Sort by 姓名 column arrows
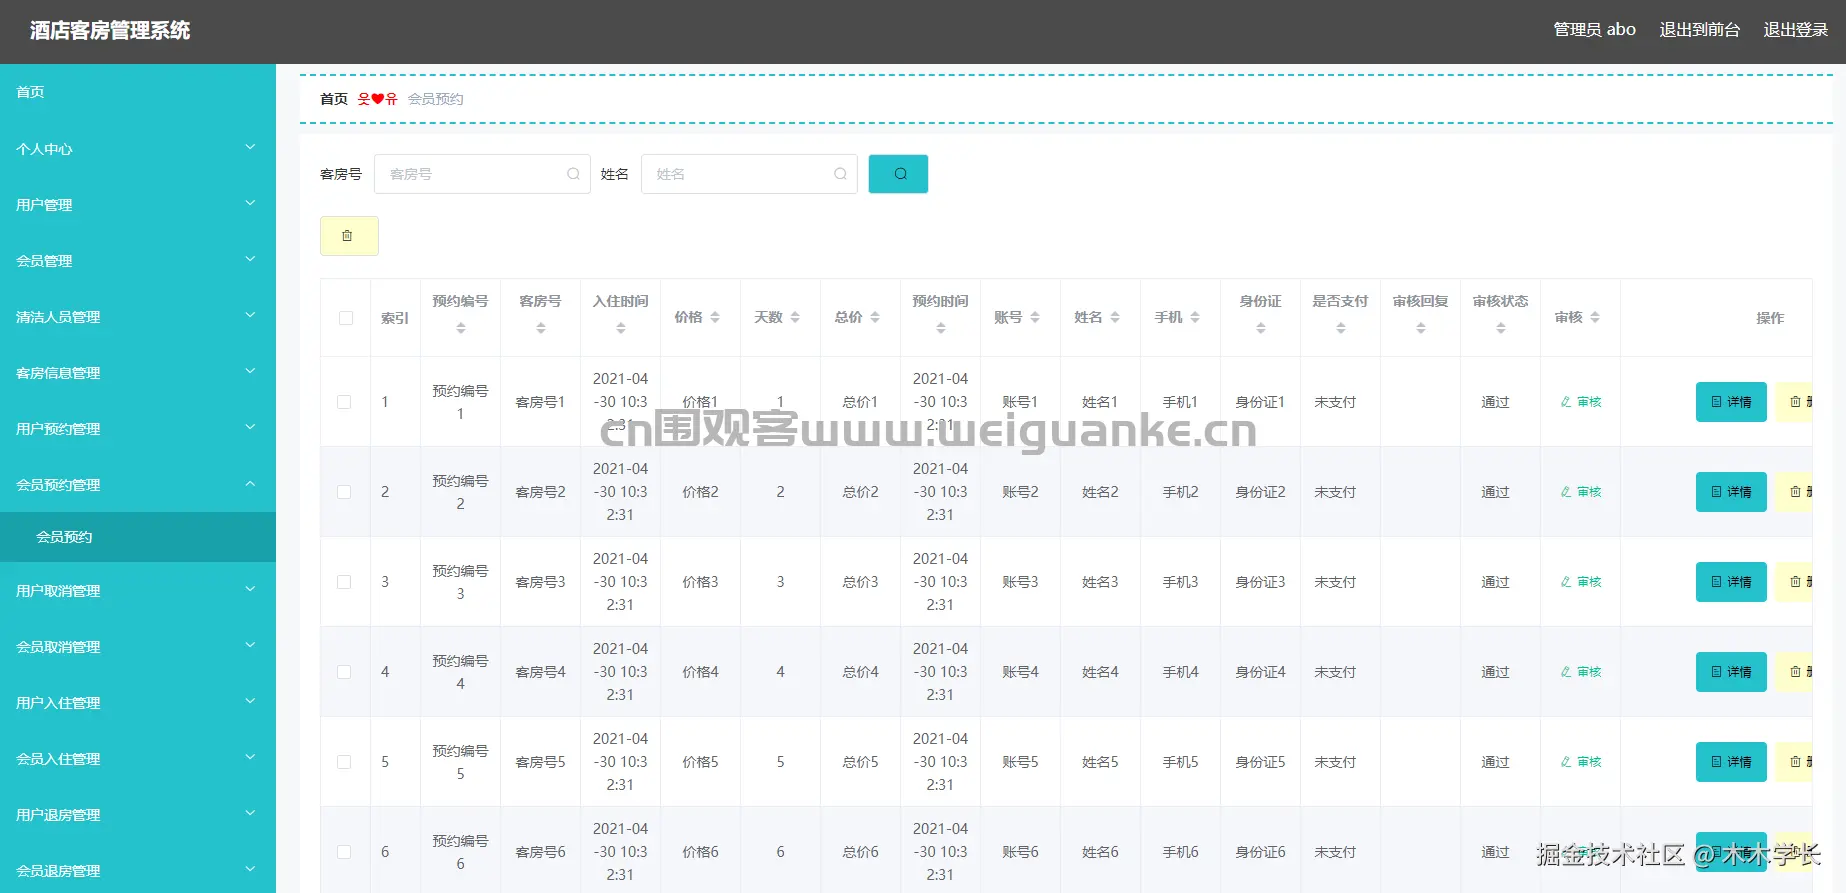Image resolution: width=1846 pixels, height=893 pixels. (1115, 317)
